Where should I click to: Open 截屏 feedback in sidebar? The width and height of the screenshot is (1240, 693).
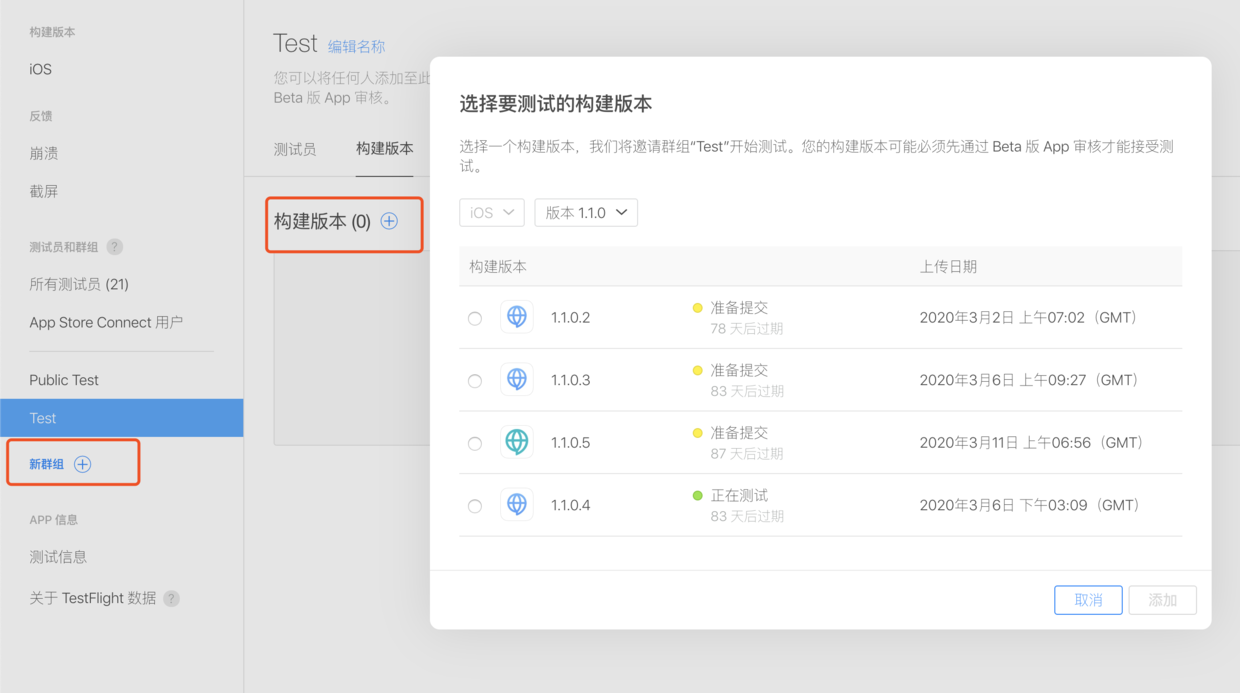[44, 191]
